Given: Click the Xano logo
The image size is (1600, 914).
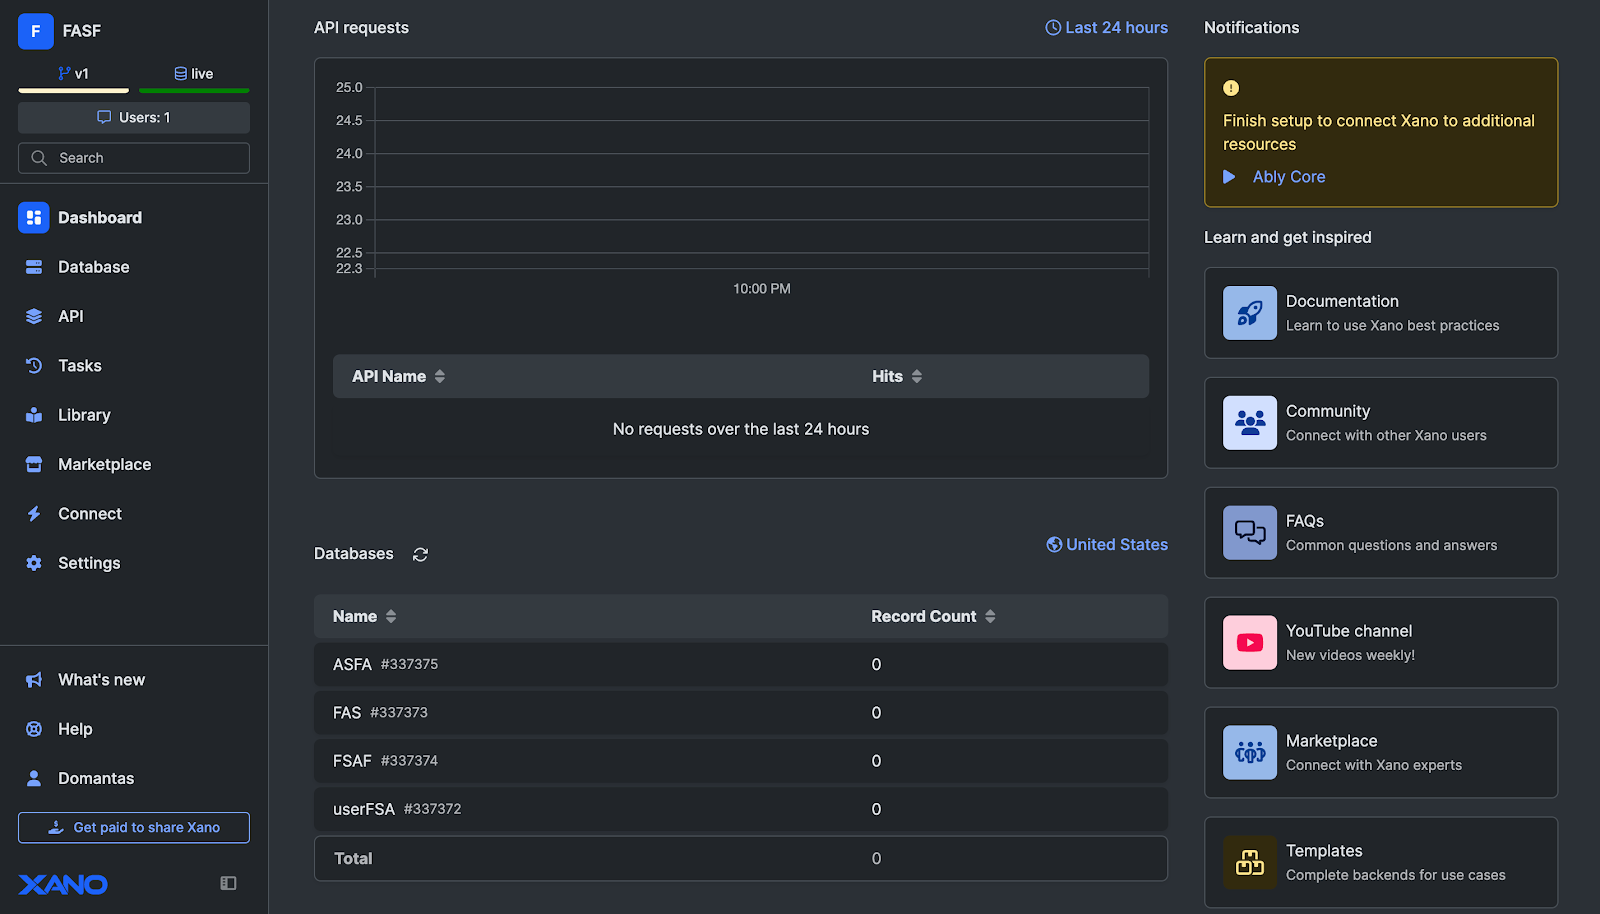Looking at the screenshot, I should pos(63,884).
